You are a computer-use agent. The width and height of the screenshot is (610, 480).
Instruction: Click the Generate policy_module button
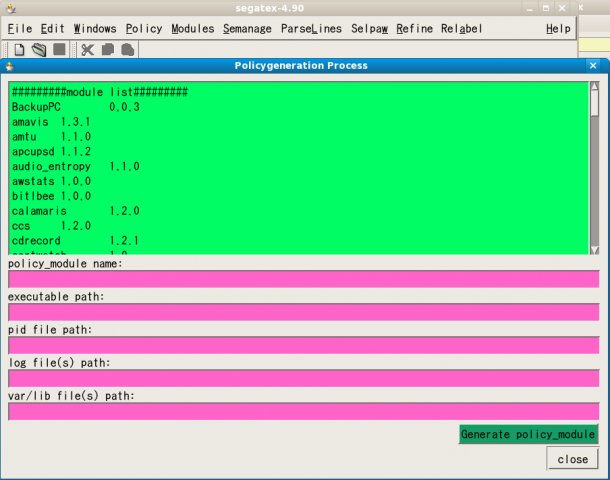click(528, 434)
